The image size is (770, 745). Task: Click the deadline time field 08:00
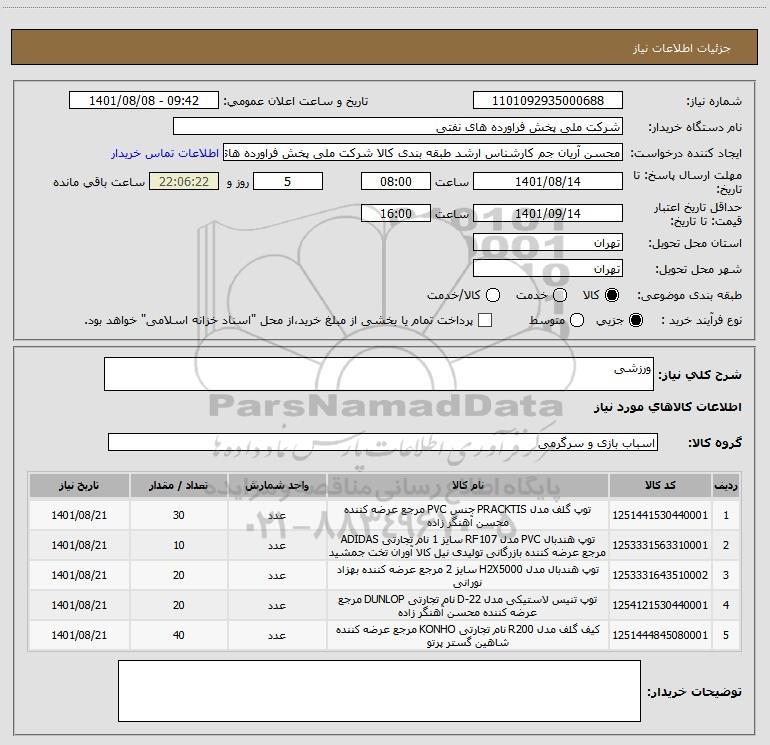[396, 181]
